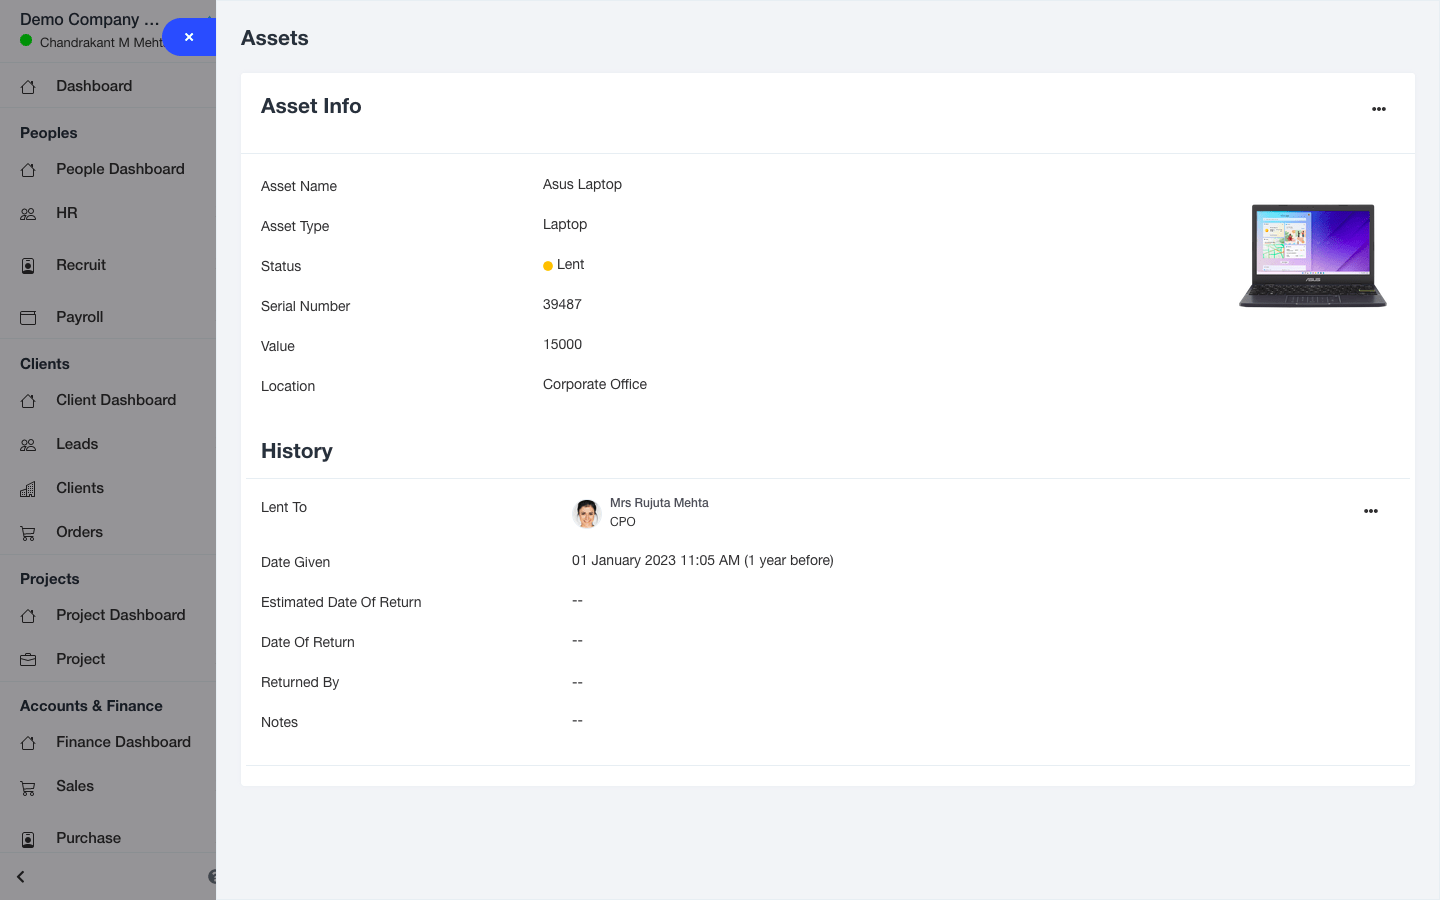Click Mrs Rujuta Mehta's avatar photo
Screen dimensions: 1440x900
click(x=586, y=513)
